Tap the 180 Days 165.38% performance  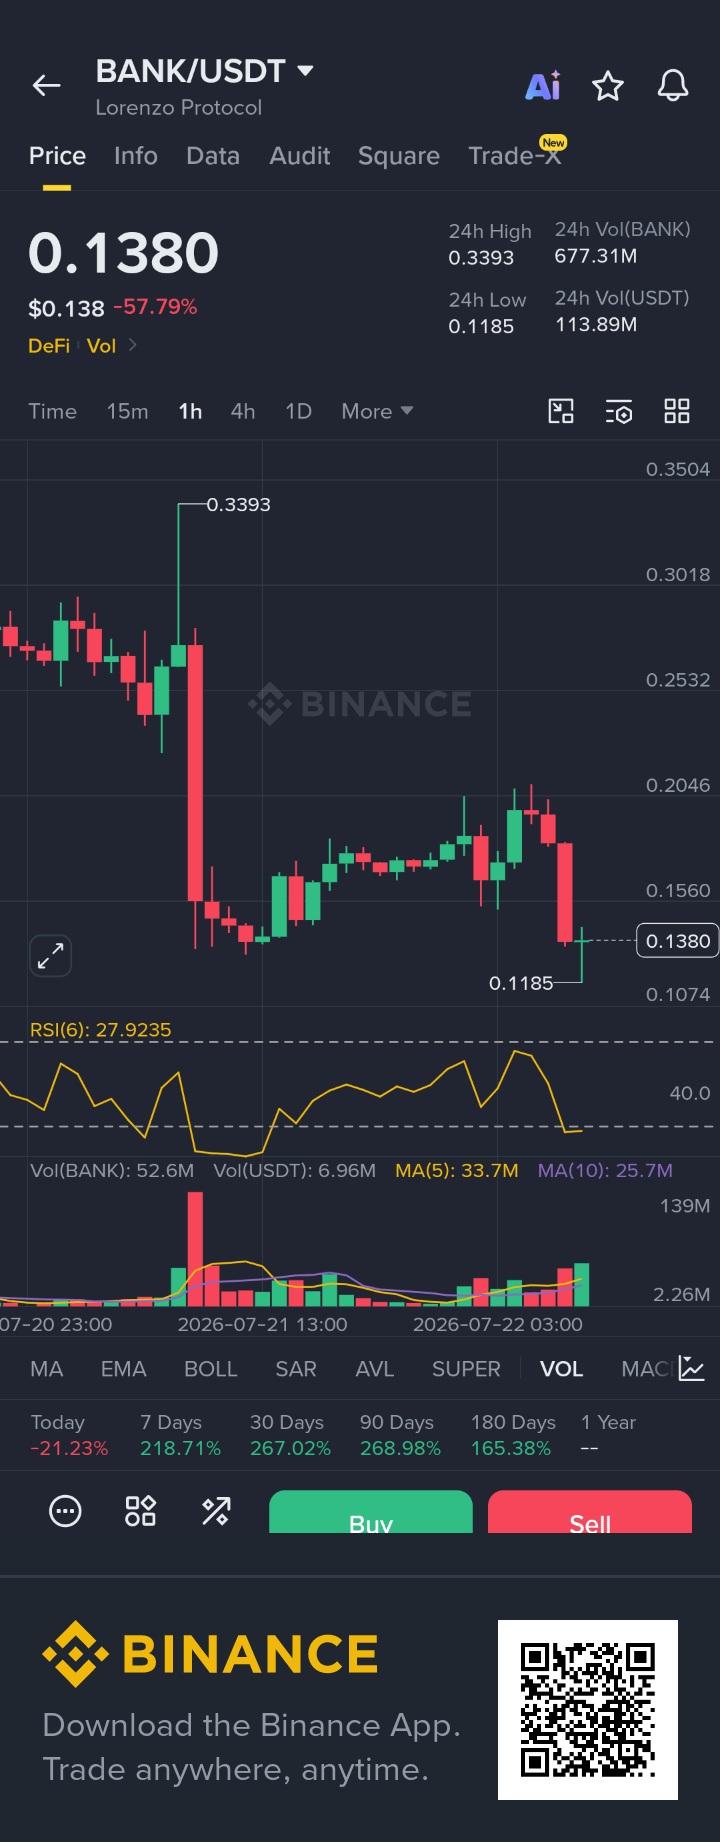513,1435
